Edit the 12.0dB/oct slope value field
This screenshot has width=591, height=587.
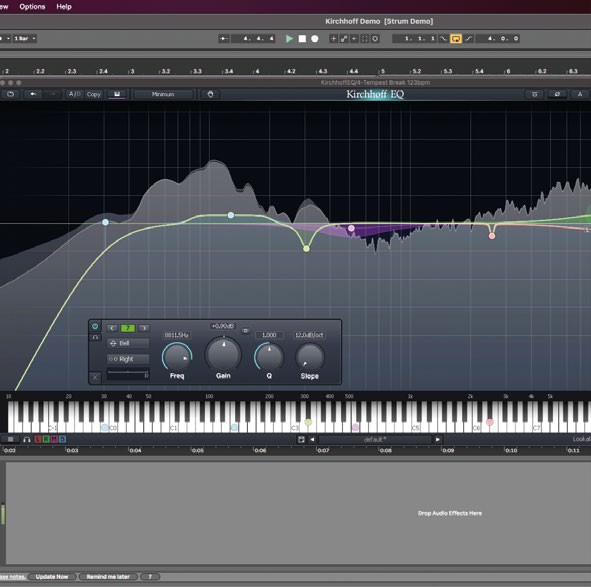[x=309, y=335]
